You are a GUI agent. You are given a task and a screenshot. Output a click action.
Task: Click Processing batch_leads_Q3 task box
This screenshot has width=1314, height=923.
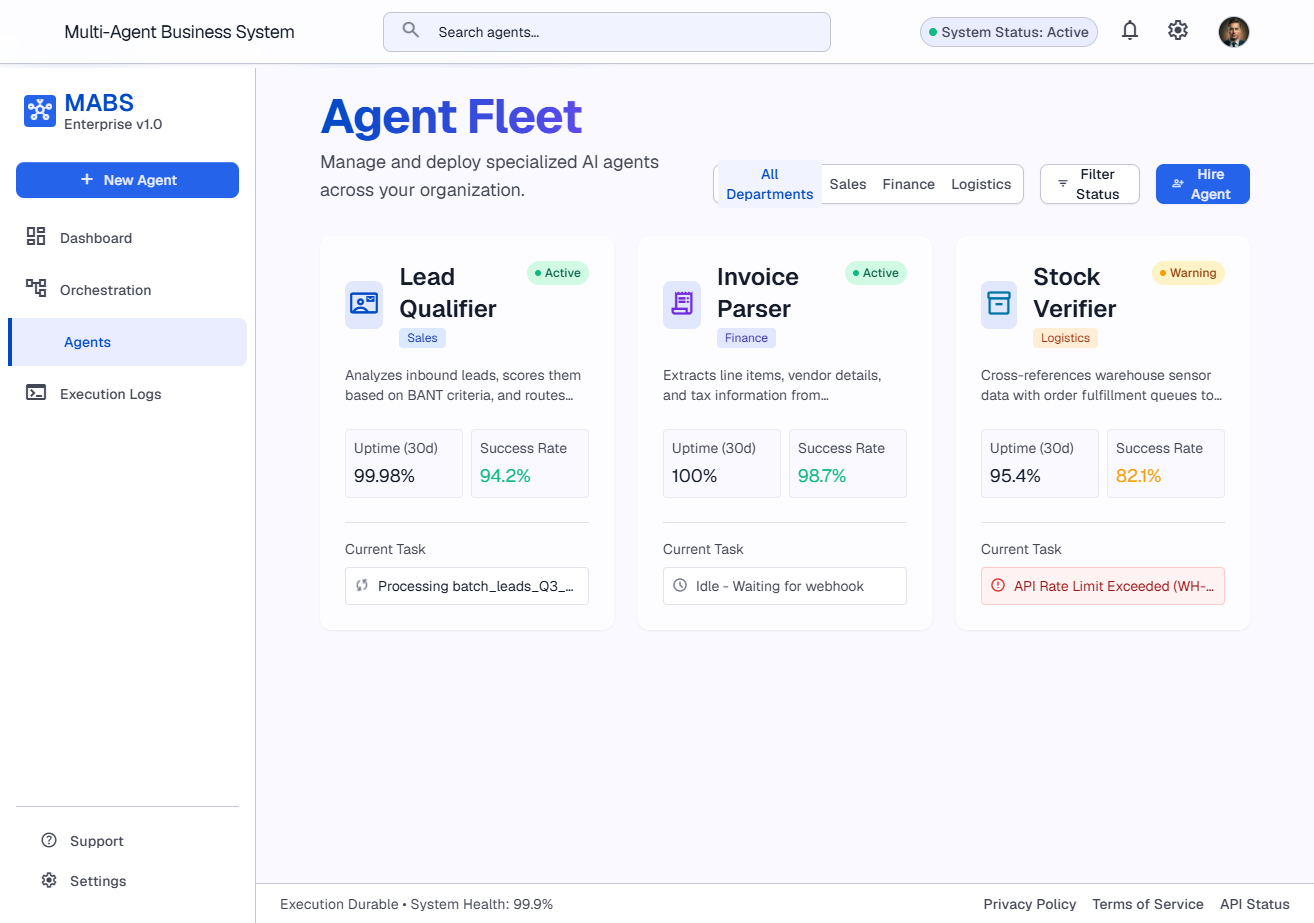(467, 586)
